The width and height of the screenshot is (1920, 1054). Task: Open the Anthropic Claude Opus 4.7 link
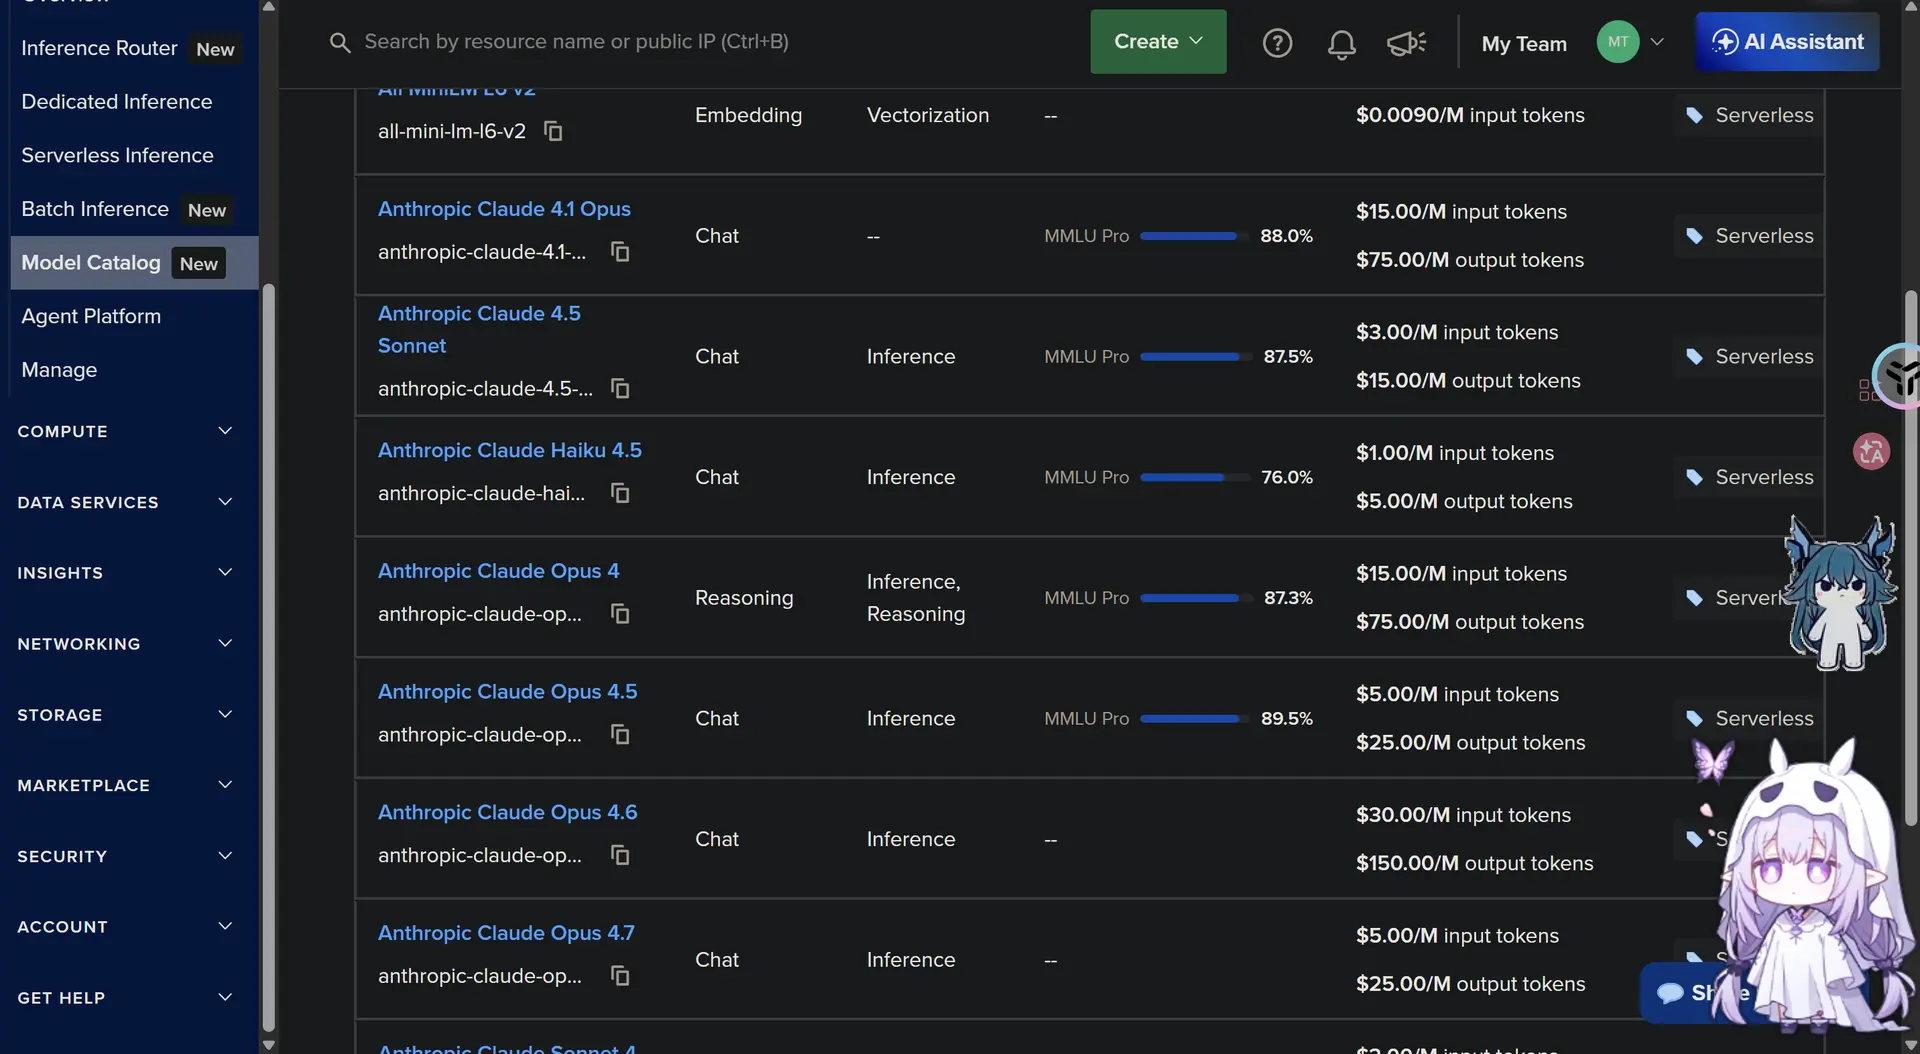(x=506, y=933)
